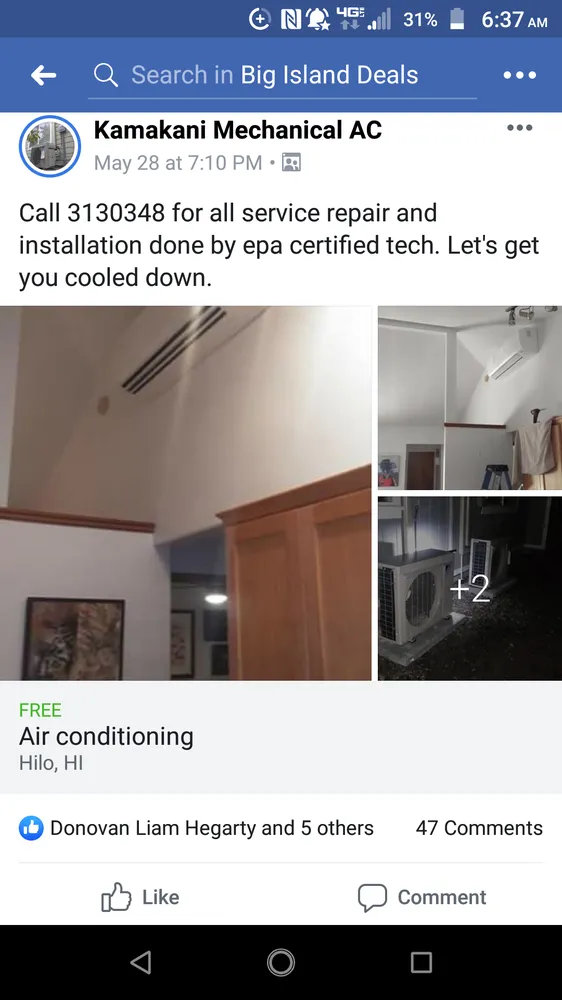
Task: View the 47 Comments
Action: (x=479, y=828)
